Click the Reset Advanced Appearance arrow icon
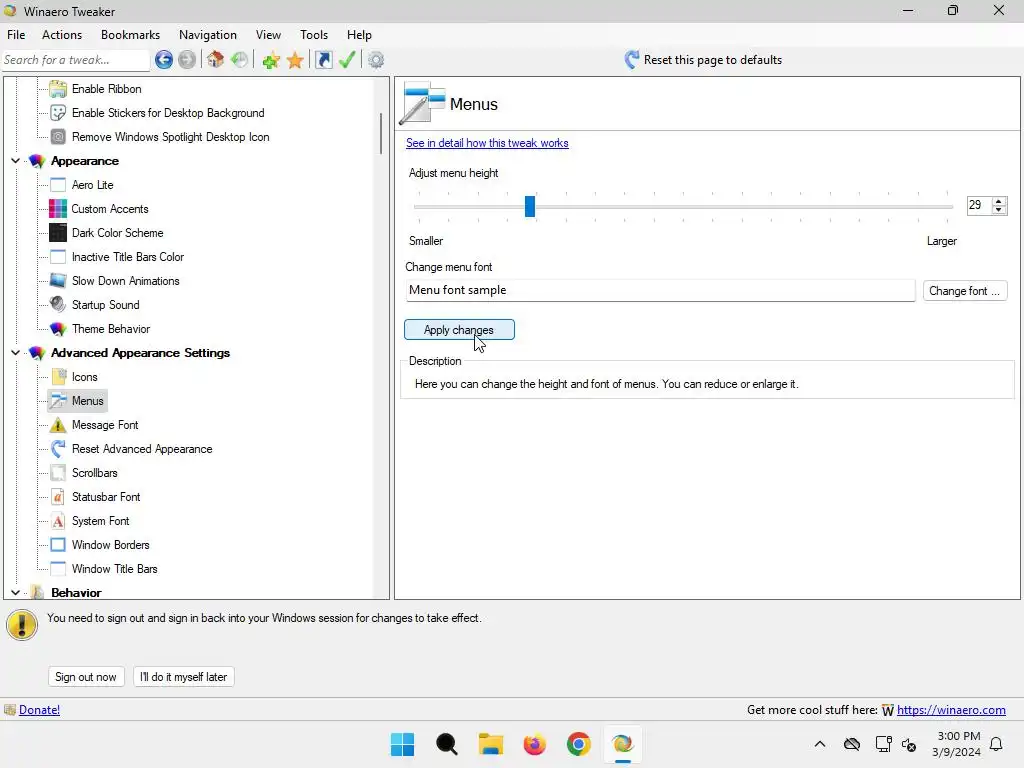This screenshot has width=1024, height=768. pyautogui.click(x=58, y=449)
